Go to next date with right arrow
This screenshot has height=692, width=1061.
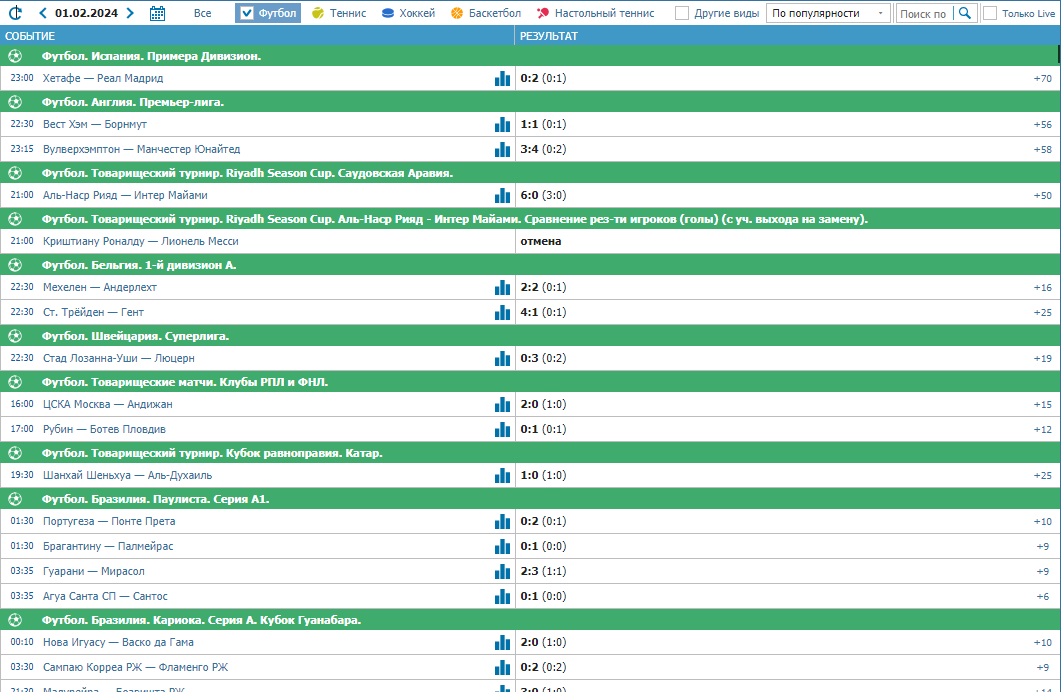coord(131,13)
